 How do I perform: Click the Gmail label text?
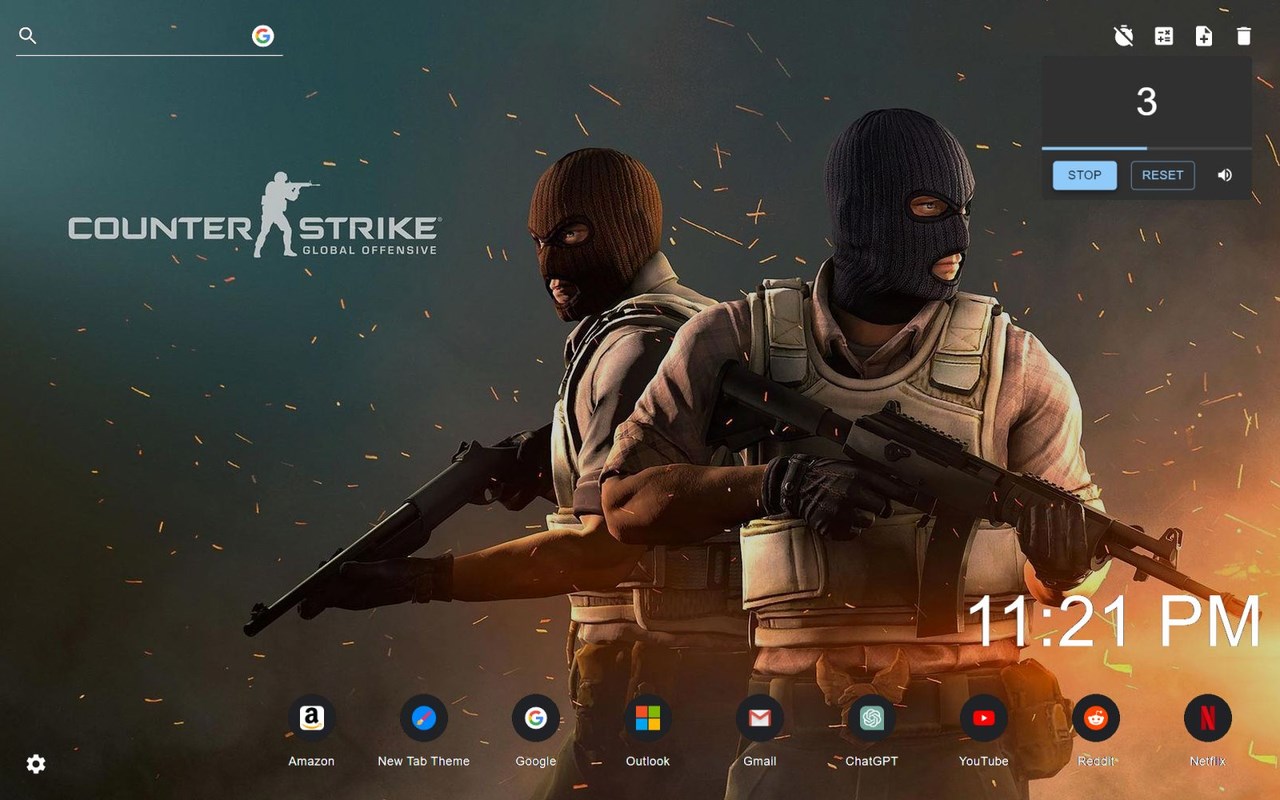pos(760,761)
